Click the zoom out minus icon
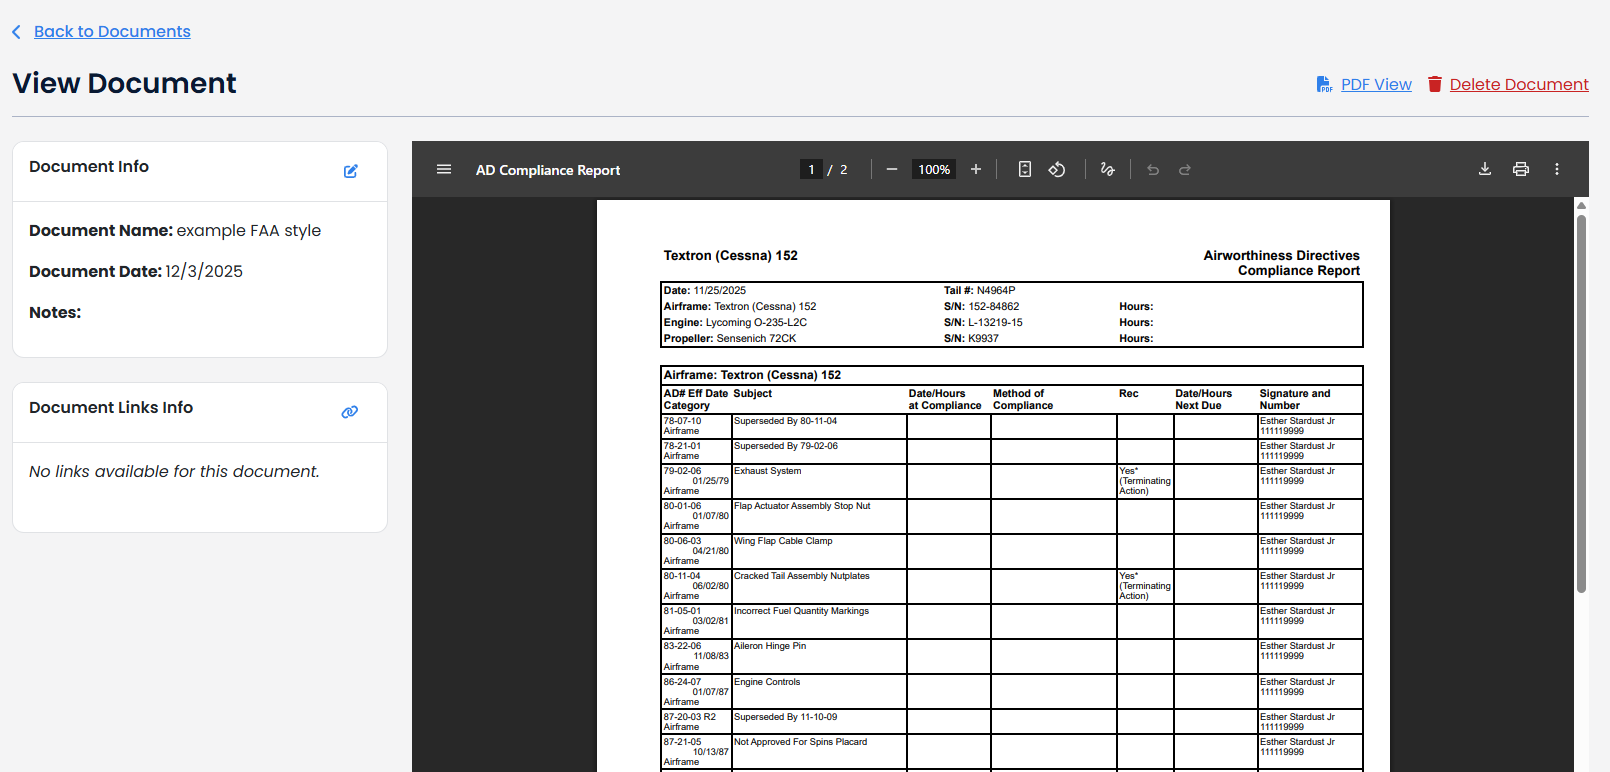 (892, 170)
